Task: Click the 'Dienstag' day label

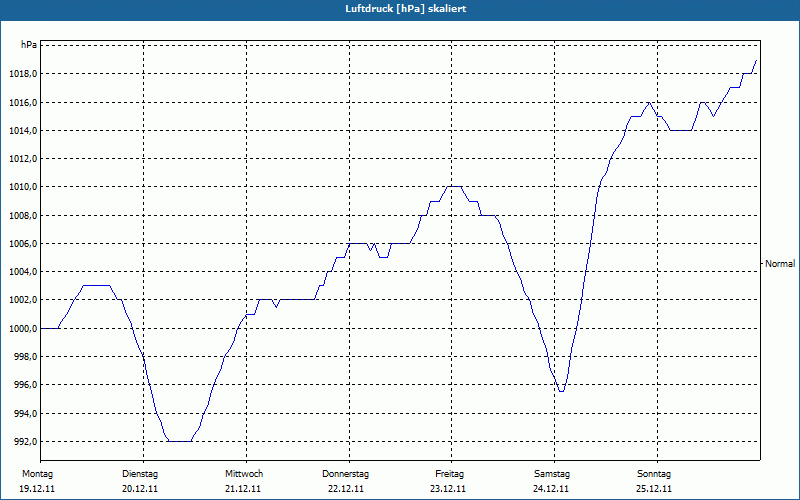Action: (140, 474)
